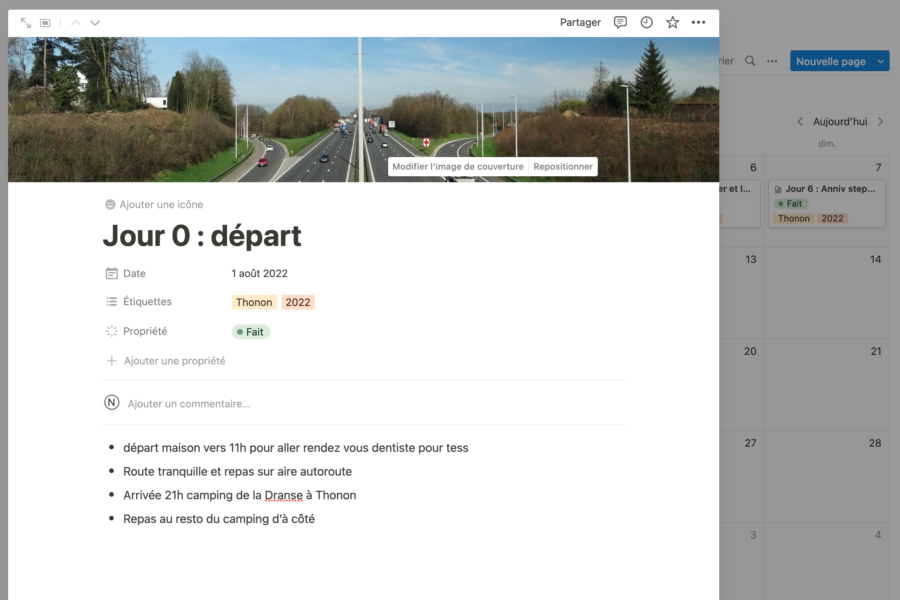Select calendar day 21

click(875, 351)
